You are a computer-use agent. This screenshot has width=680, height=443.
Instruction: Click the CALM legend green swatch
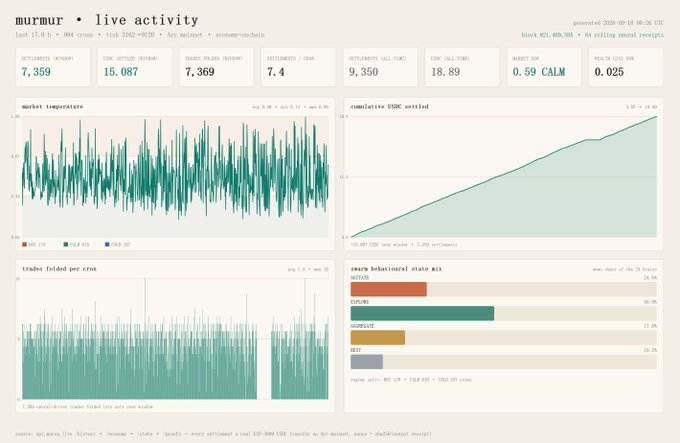click(x=66, y=244)
